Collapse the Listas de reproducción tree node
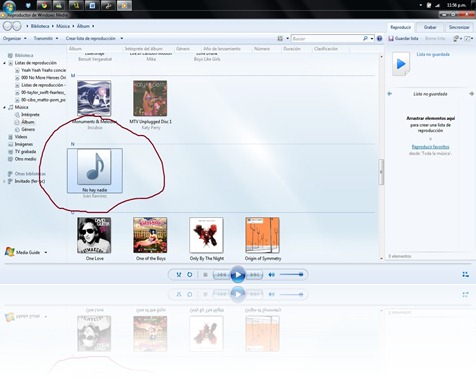The image size is (476, 378). click(x=4, y=63)
